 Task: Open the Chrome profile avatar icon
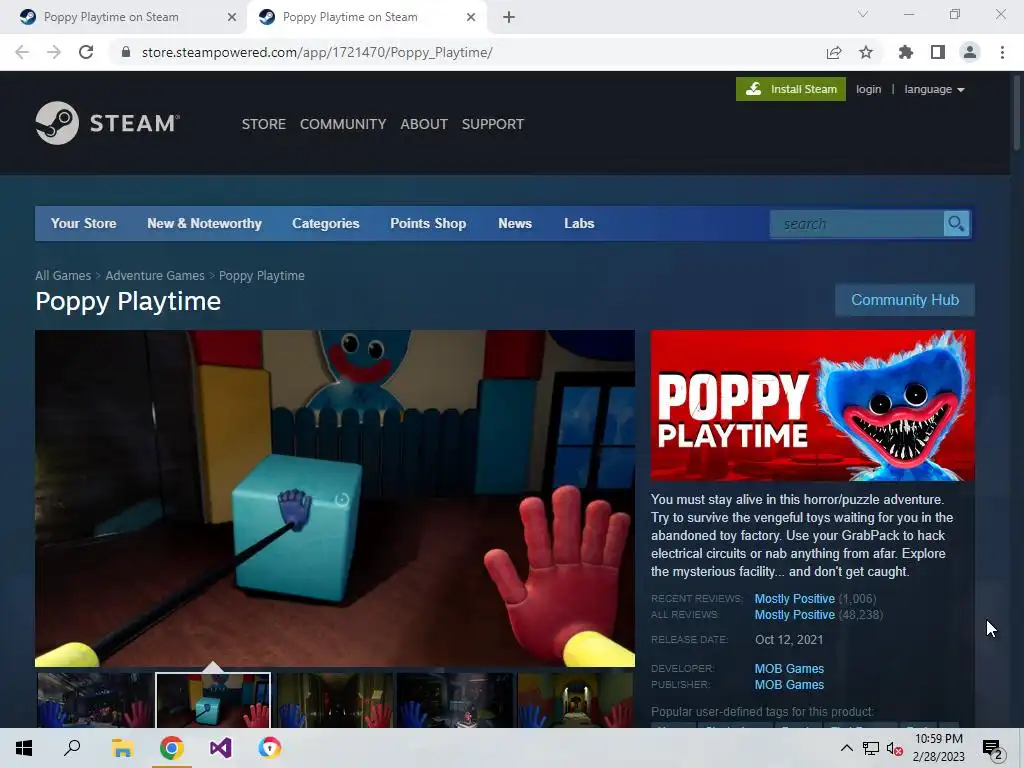970,52
